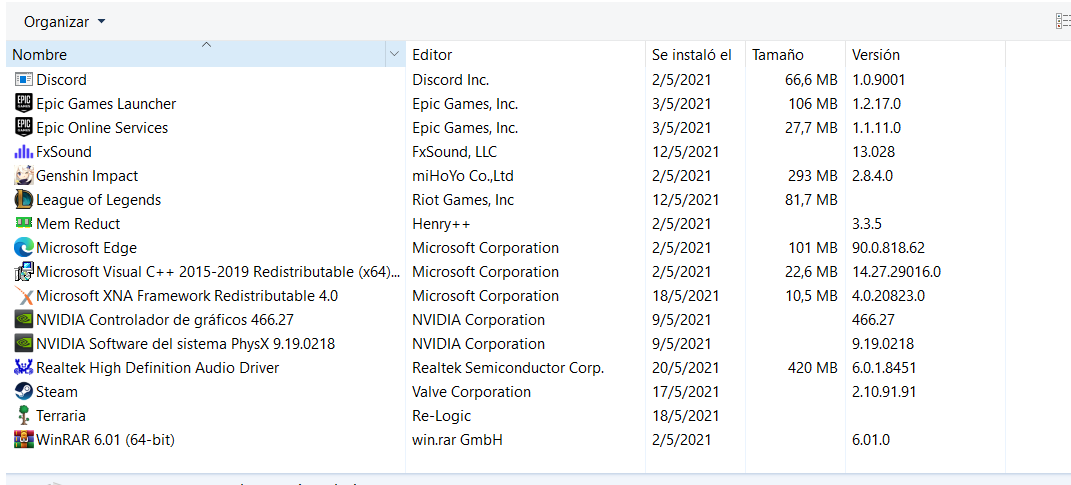The image size is (1071, 485).
Task: Open the Organizar dropdown menu
Action: (65, 21)
